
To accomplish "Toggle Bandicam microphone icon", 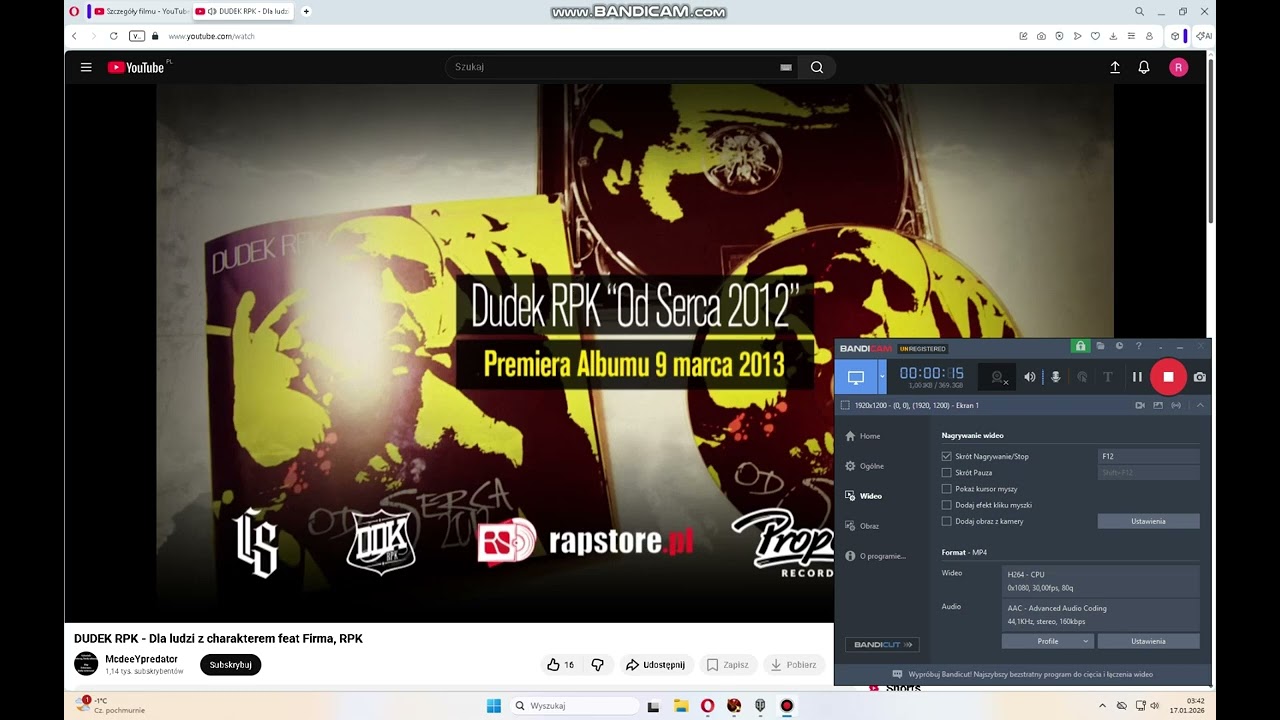I will [1056, 377].
